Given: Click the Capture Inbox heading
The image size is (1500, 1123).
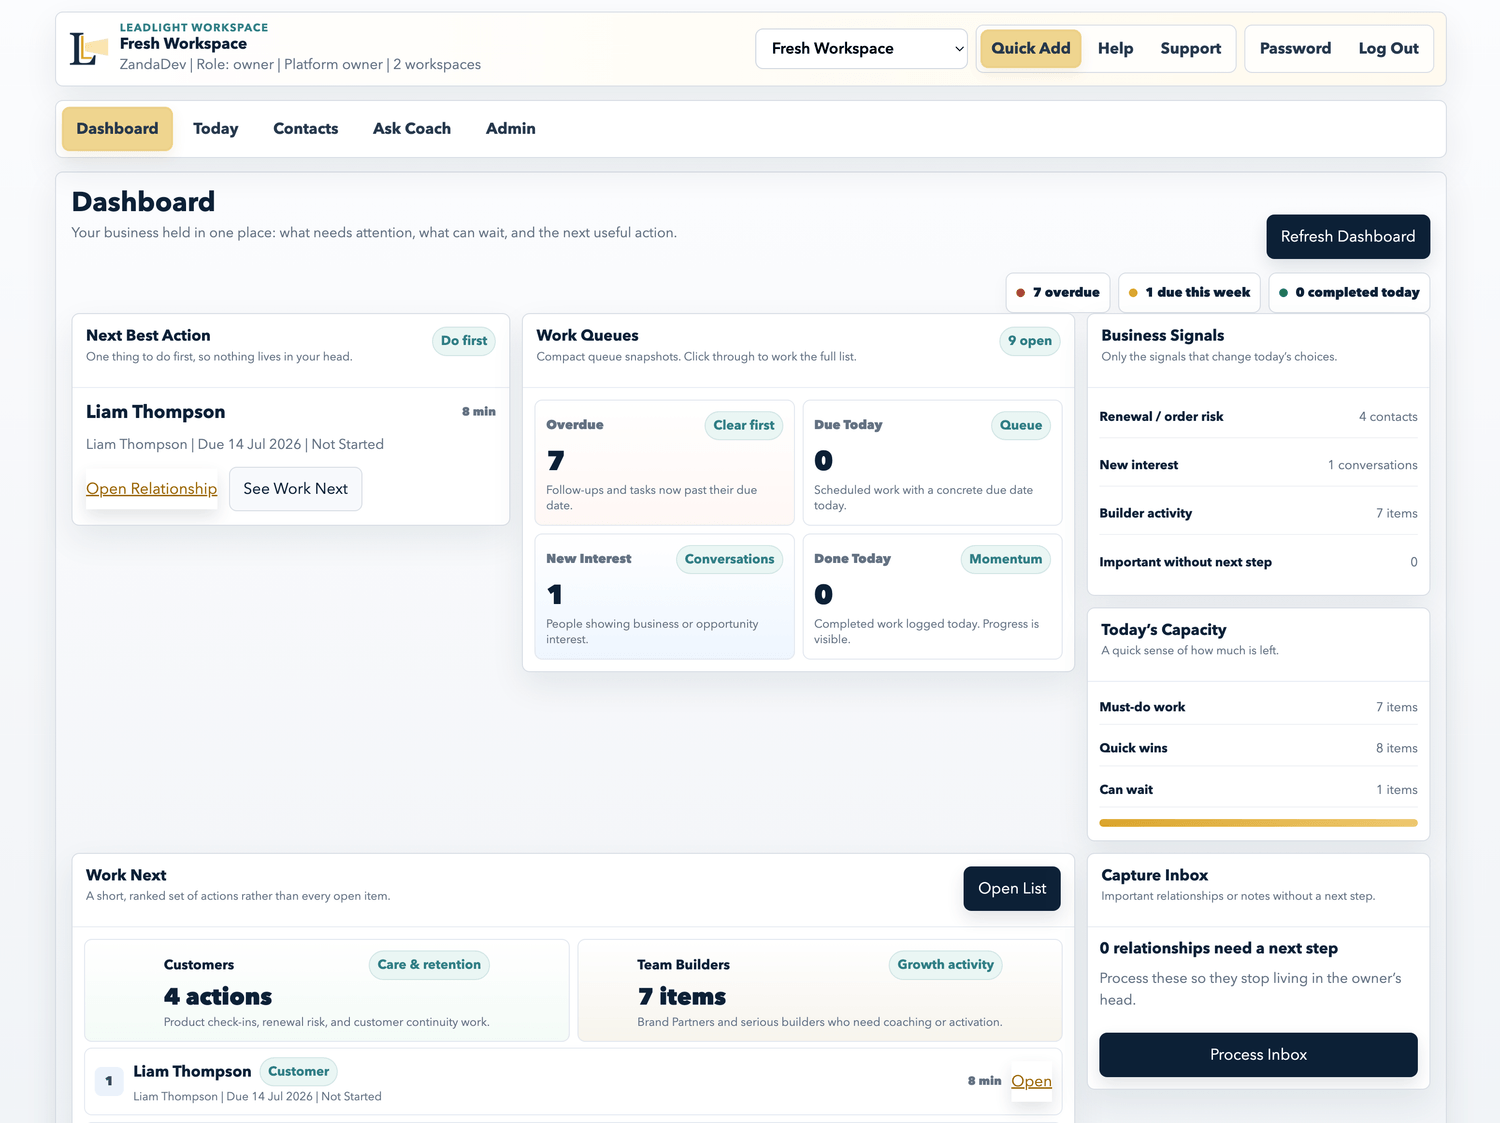Looking at the screenshot, I should 1154,875.
